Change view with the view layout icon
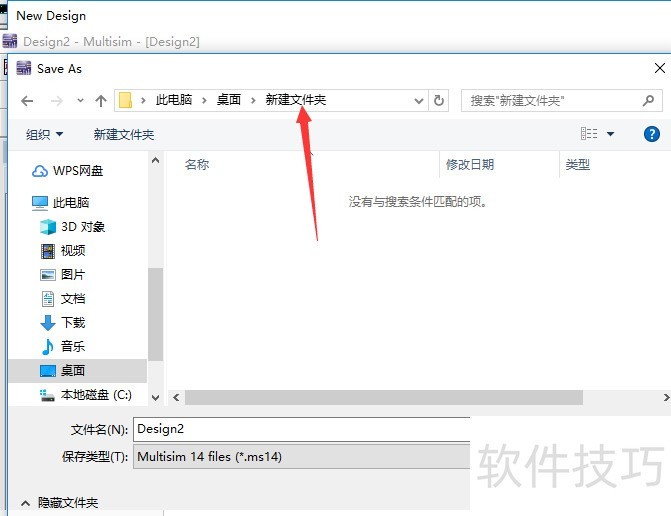671x516 pixels. [589, 134]
